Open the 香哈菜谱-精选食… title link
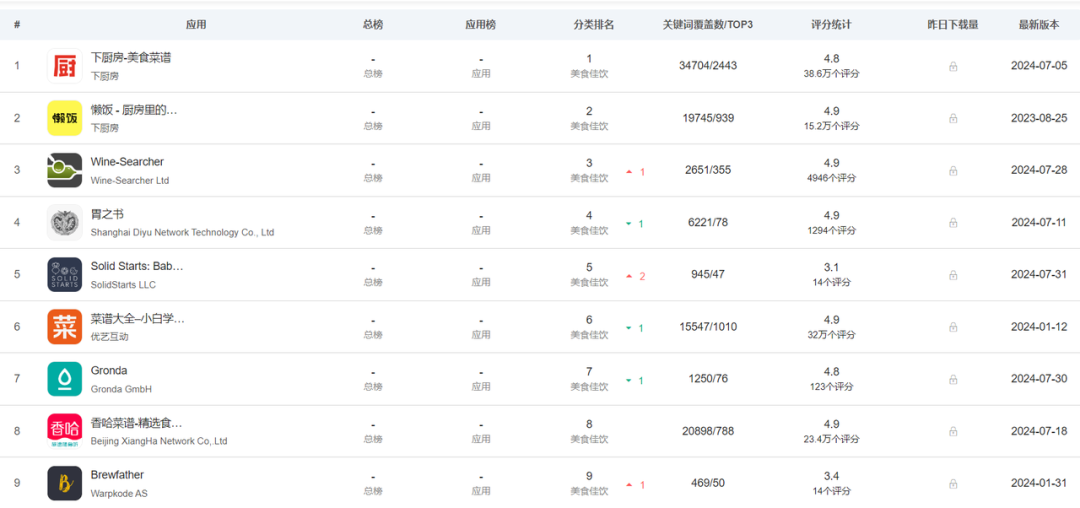The height and width of the screenshot is (508, 1080). pos(136,423)
